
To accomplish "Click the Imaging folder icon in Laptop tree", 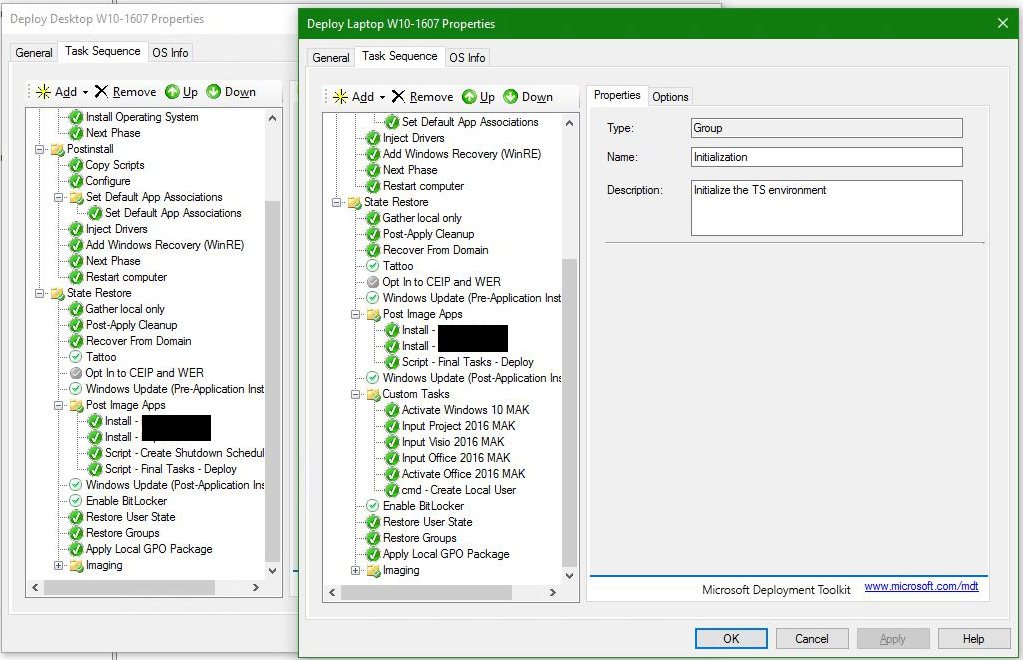I will (373, 570).
